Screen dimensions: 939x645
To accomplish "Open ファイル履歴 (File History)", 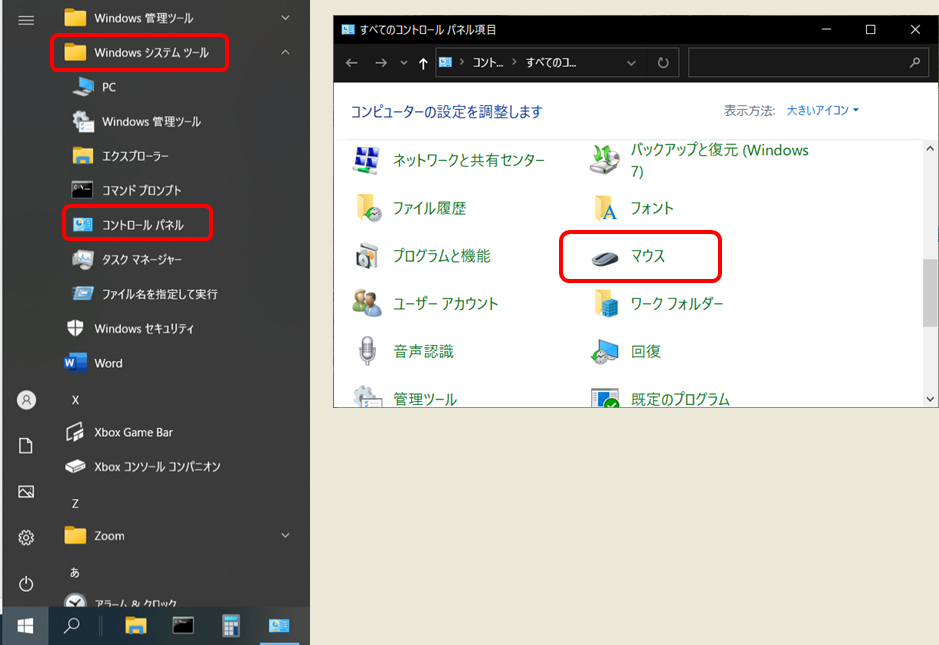I will click(x=428, y=208).
